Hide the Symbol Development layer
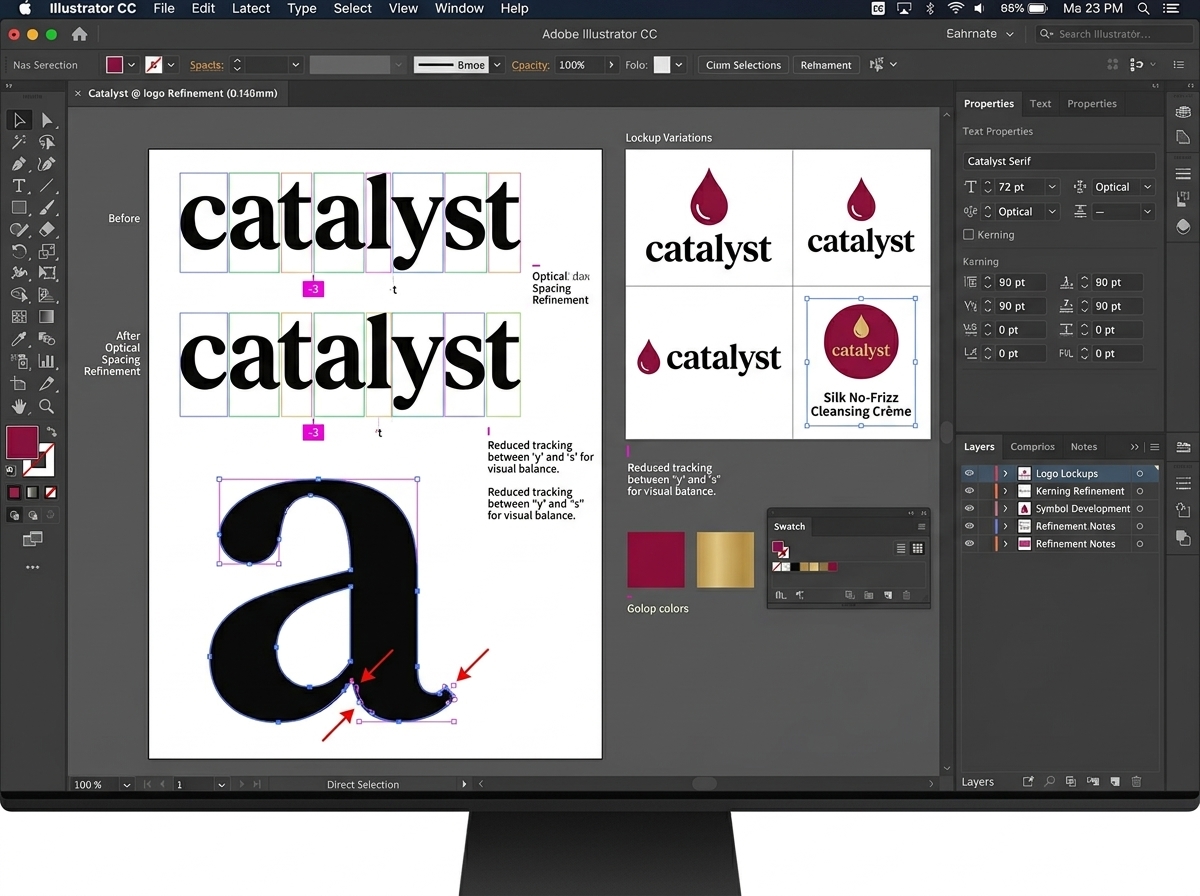1200x896 pixels. [x=969, y=509]
